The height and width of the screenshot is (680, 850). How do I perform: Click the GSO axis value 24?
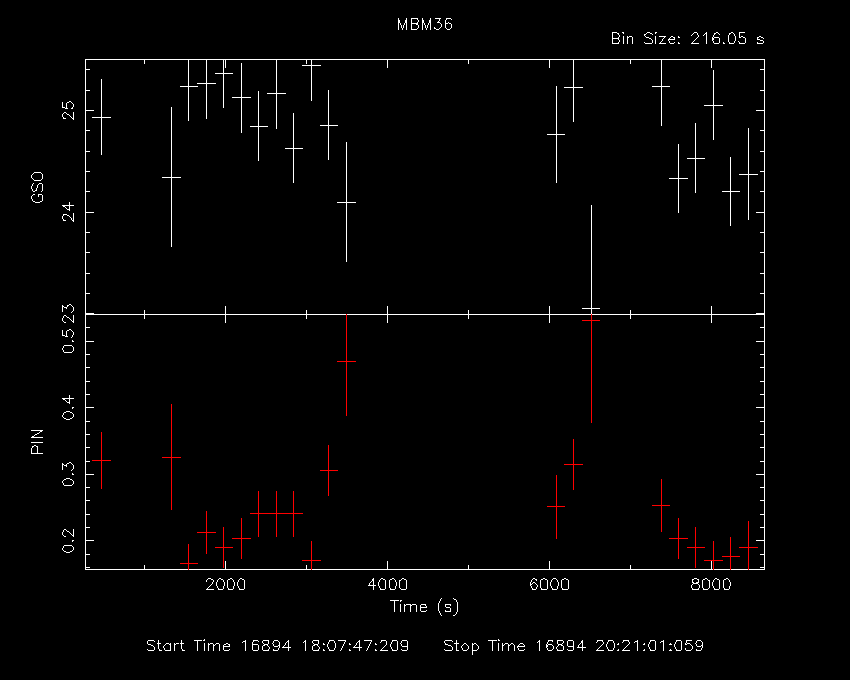[68, 212]
